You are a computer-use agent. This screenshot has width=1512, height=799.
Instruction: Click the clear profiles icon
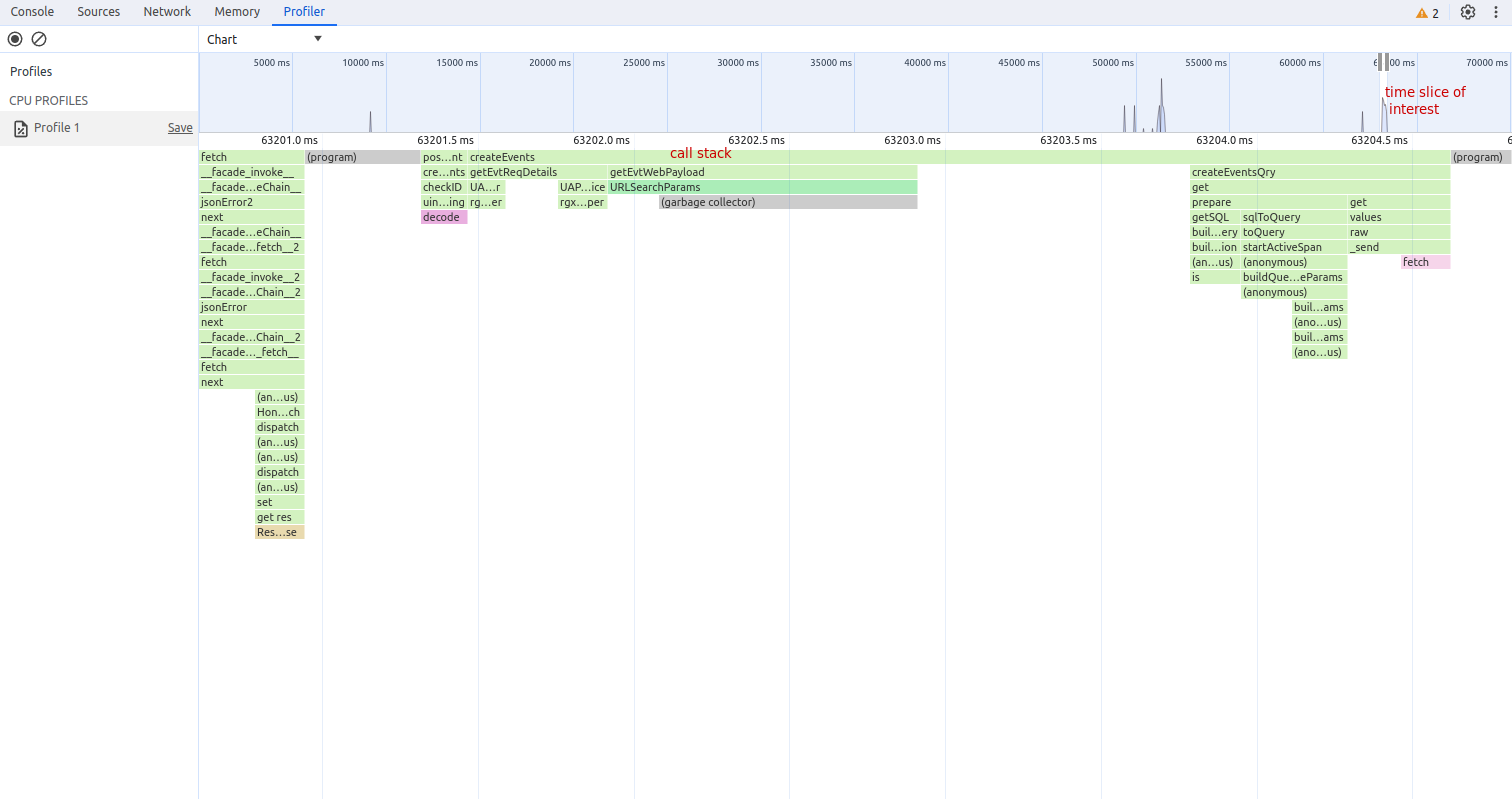(39, 38)
